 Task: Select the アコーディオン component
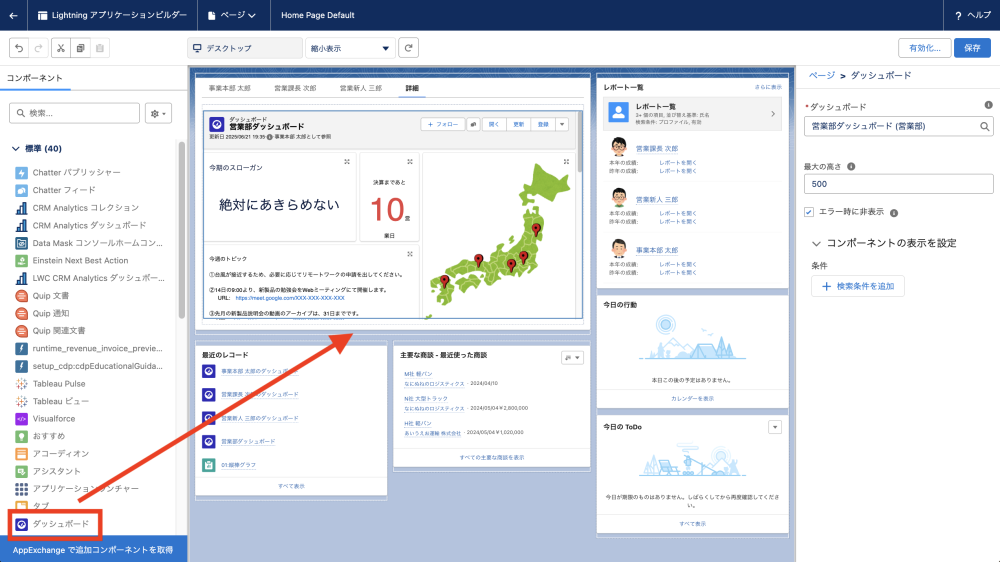61,454
